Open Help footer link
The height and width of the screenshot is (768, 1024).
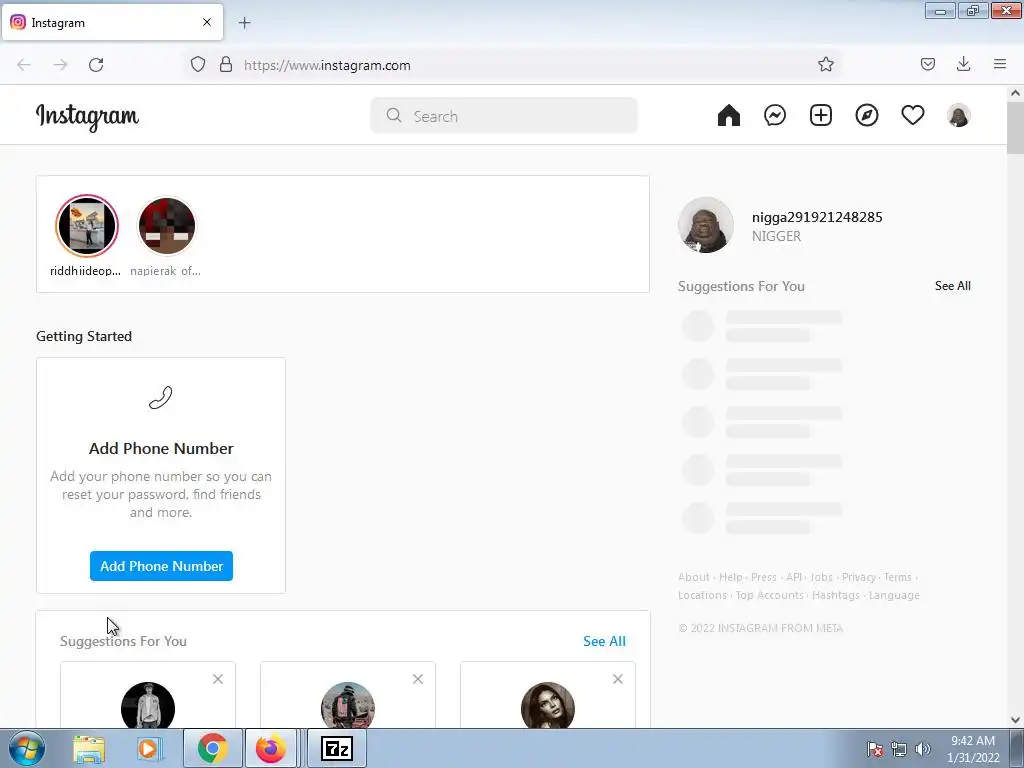point(731,577)
